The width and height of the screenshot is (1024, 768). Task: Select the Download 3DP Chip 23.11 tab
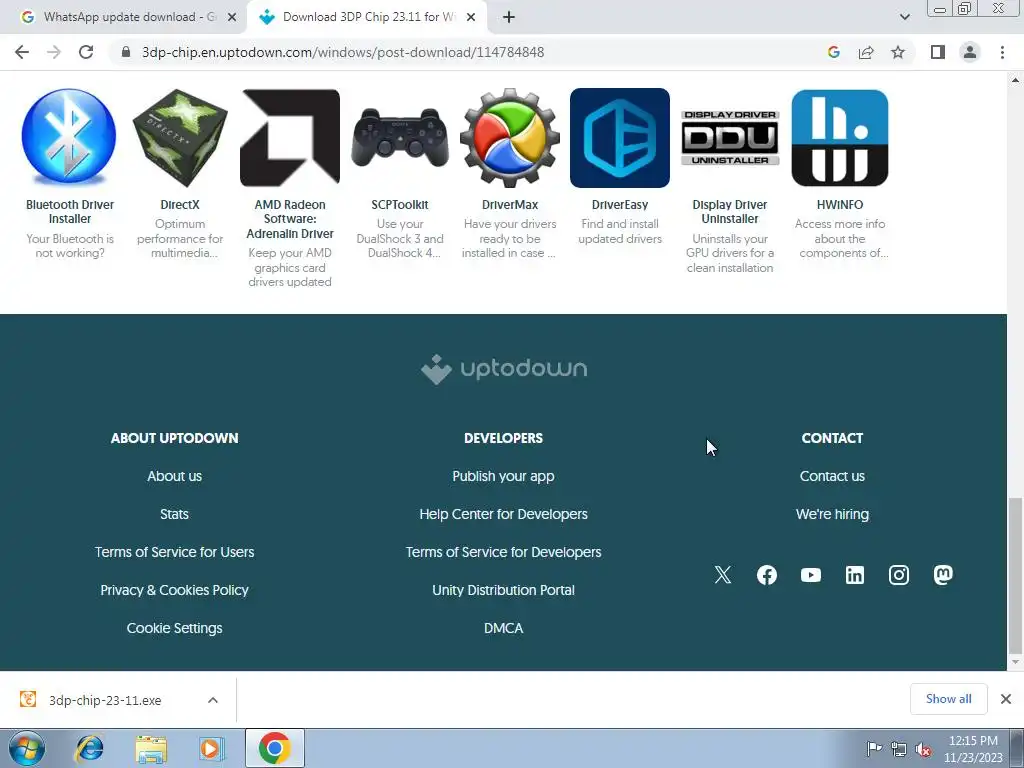pyautogui.click(x=368, y=17)
